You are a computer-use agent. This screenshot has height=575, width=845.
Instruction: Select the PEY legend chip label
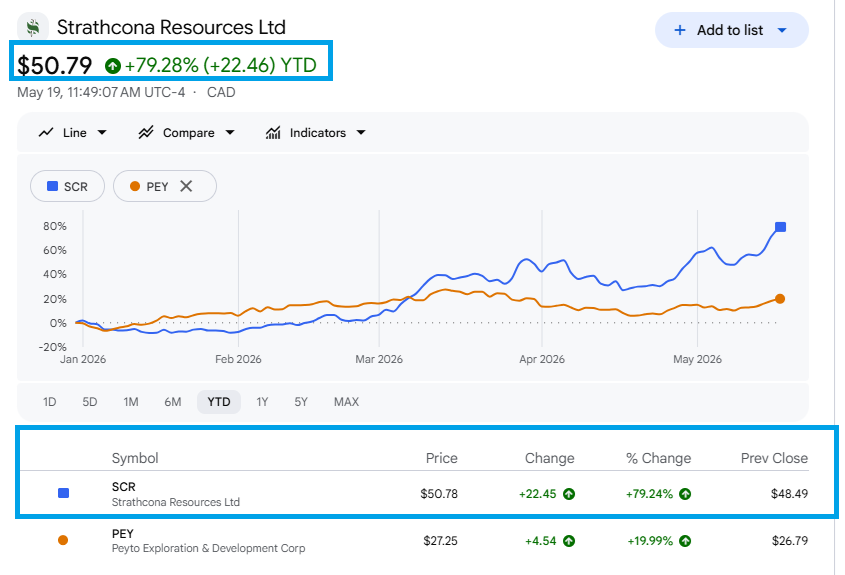(x=157, y=187)
